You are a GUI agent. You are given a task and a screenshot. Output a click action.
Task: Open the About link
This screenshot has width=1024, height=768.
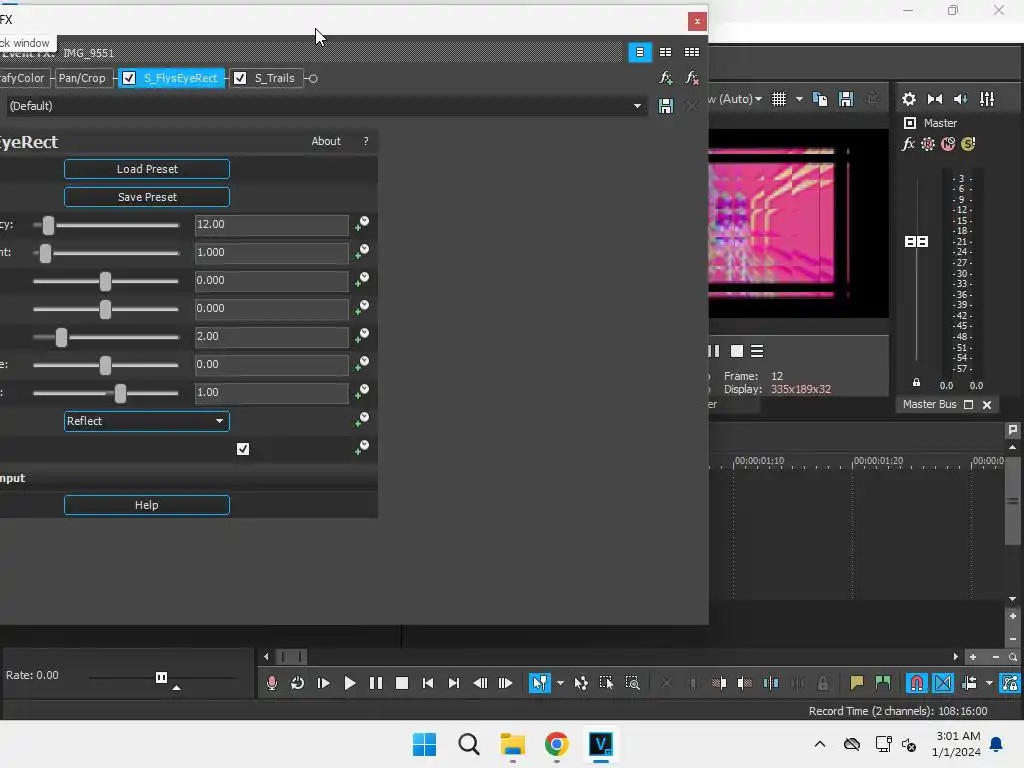click(326, 141)
